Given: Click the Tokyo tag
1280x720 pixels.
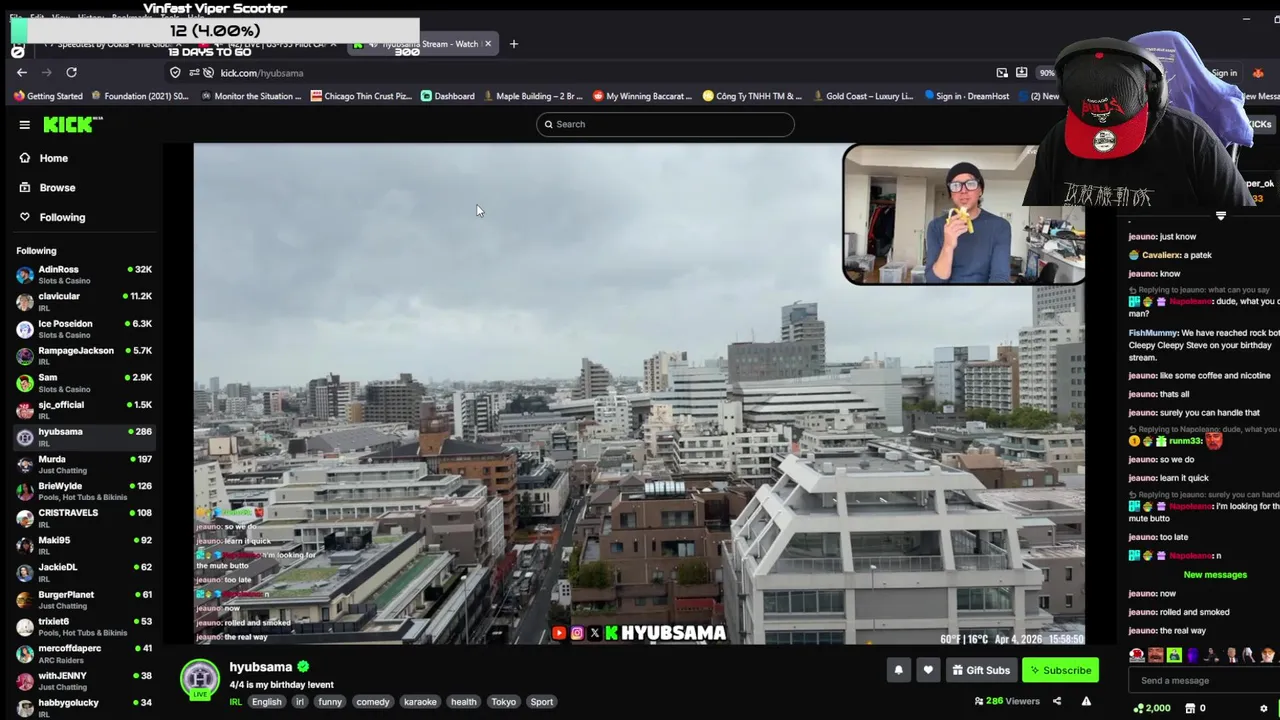Looking at the screenshot, I should (504, 702).
